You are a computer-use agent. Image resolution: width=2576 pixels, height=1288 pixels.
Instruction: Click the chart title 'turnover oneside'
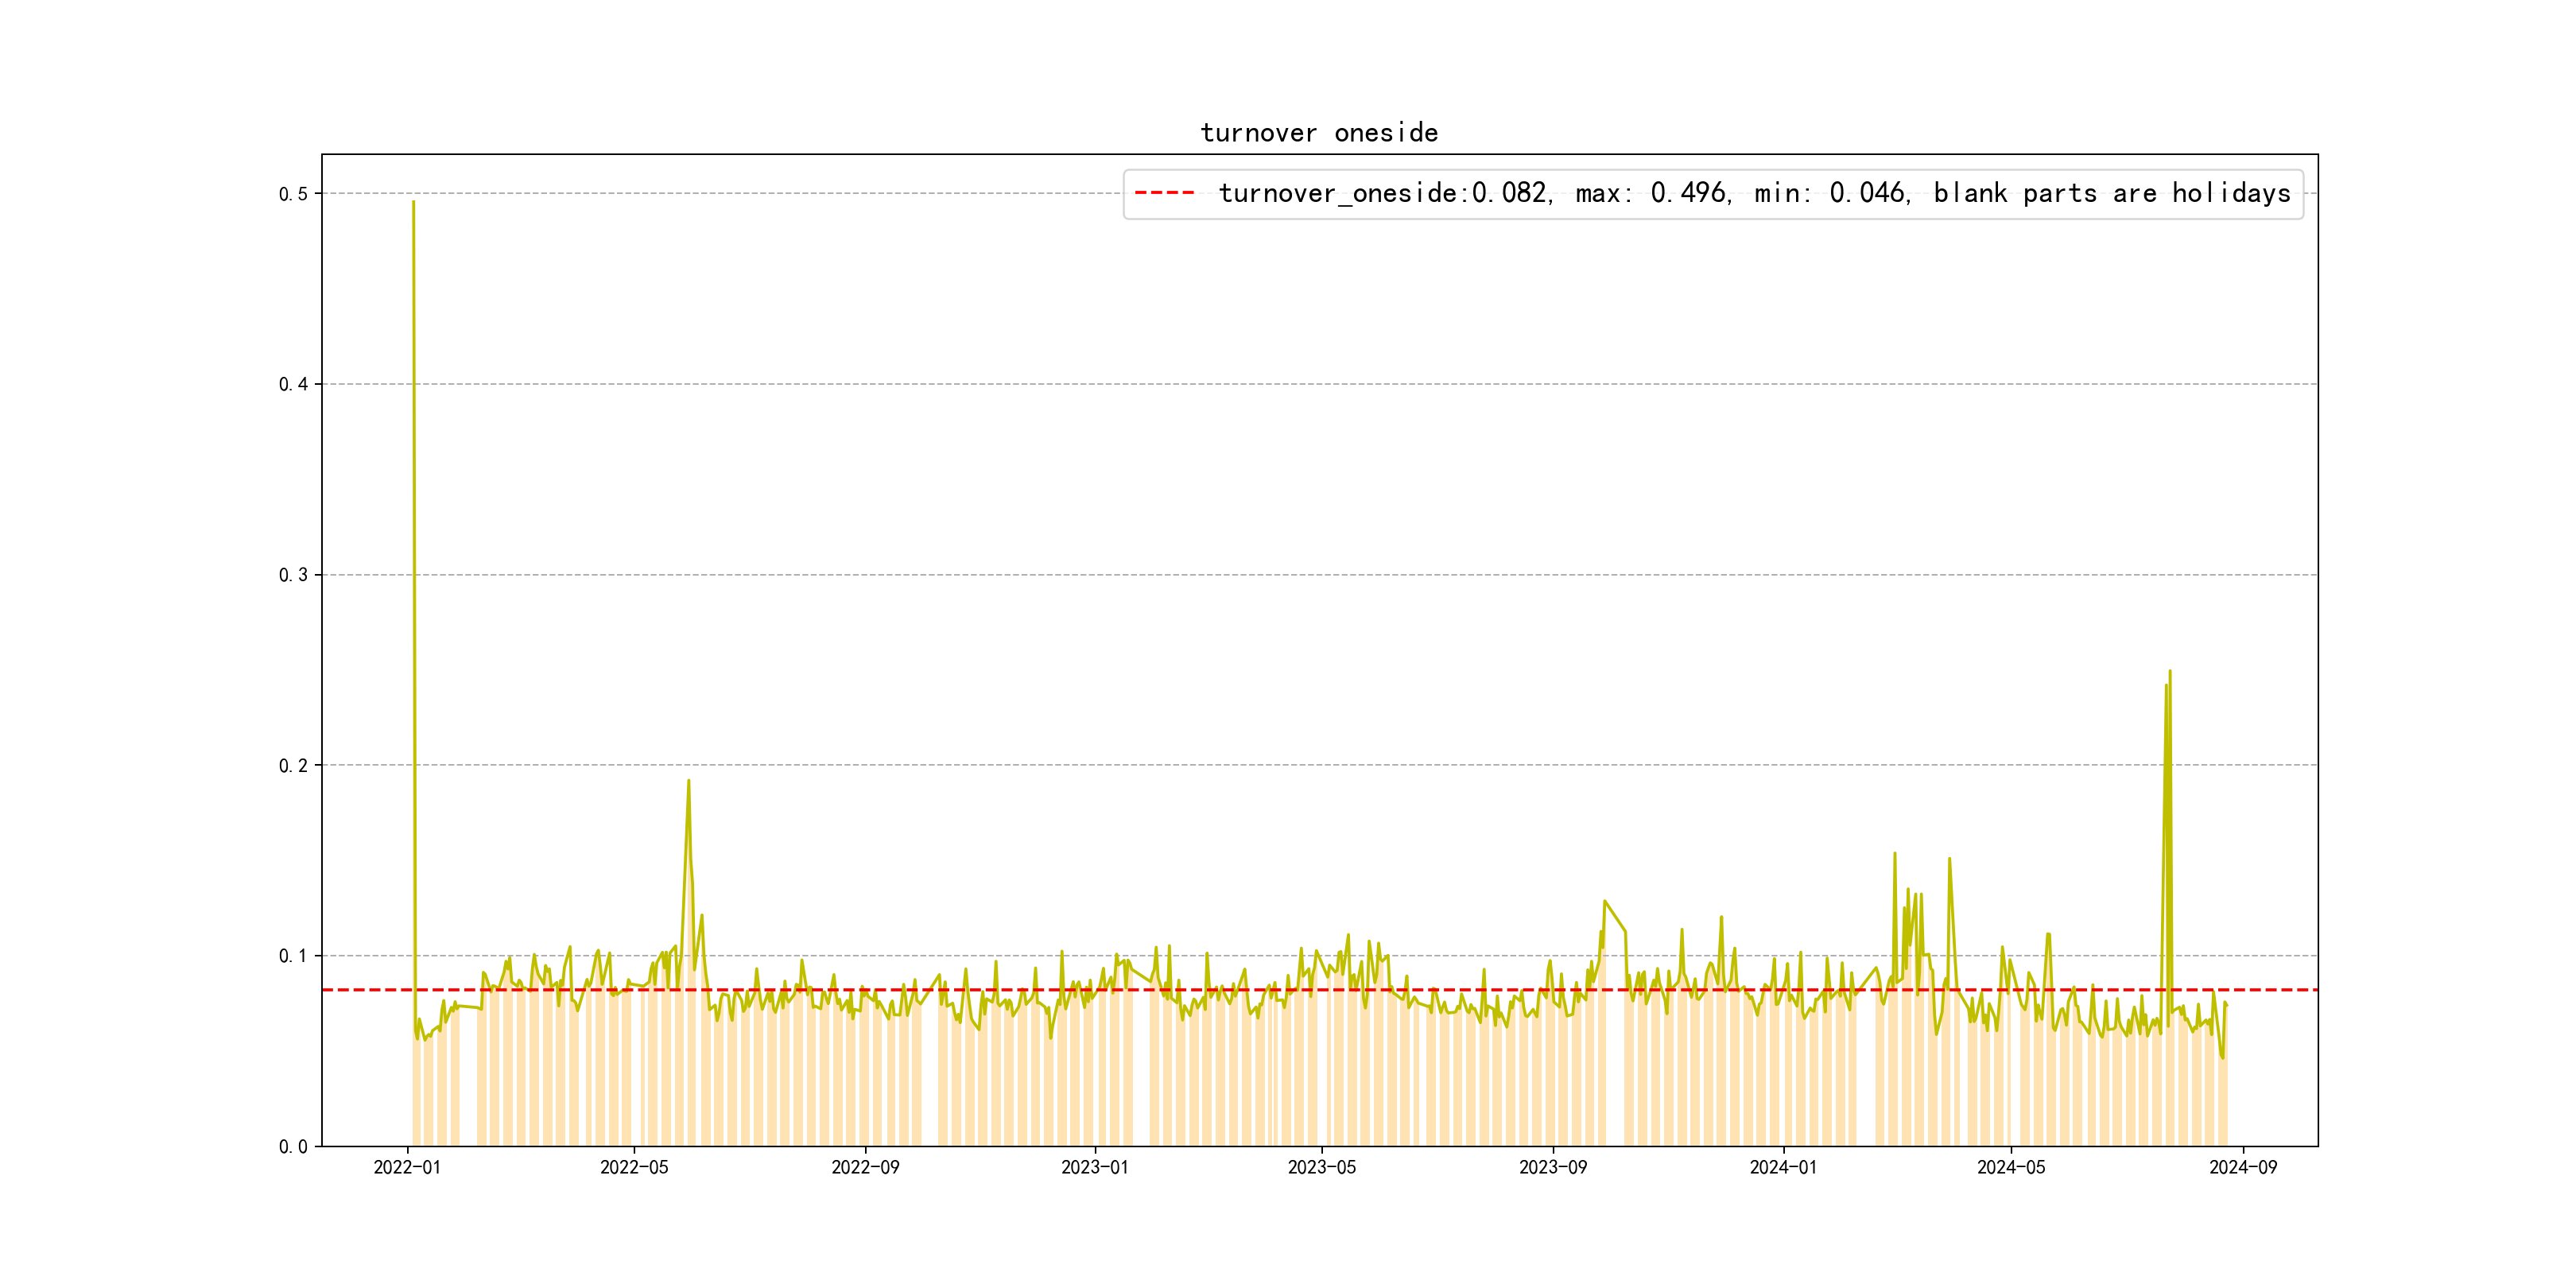1319,133
